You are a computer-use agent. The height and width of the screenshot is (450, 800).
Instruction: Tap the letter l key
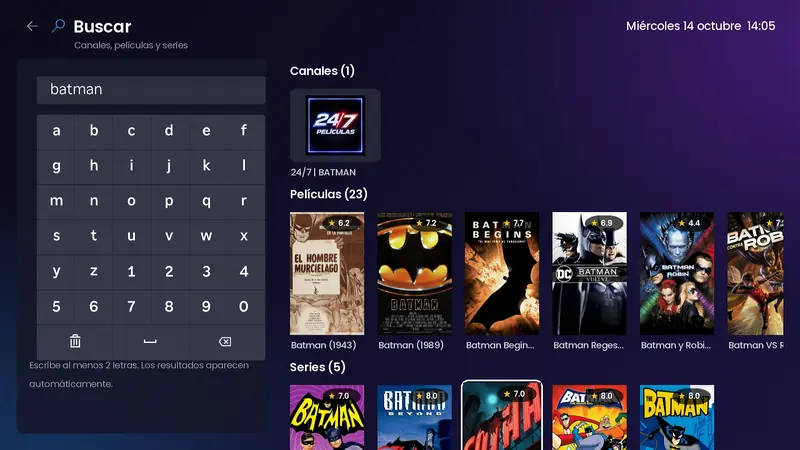[244, 166]
